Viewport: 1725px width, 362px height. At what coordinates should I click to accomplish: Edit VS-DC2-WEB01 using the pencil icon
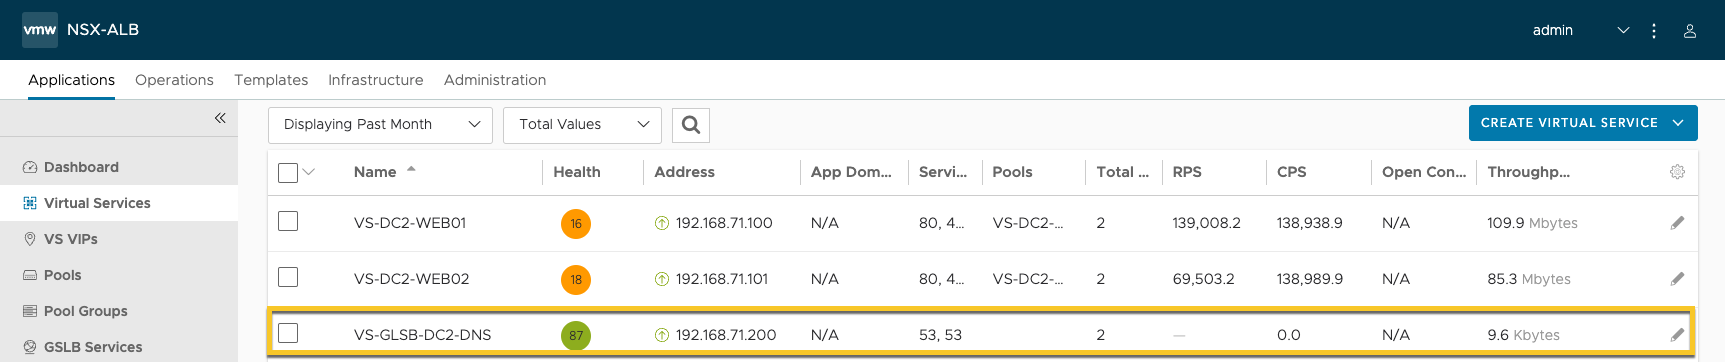(x=1677, y=223)
